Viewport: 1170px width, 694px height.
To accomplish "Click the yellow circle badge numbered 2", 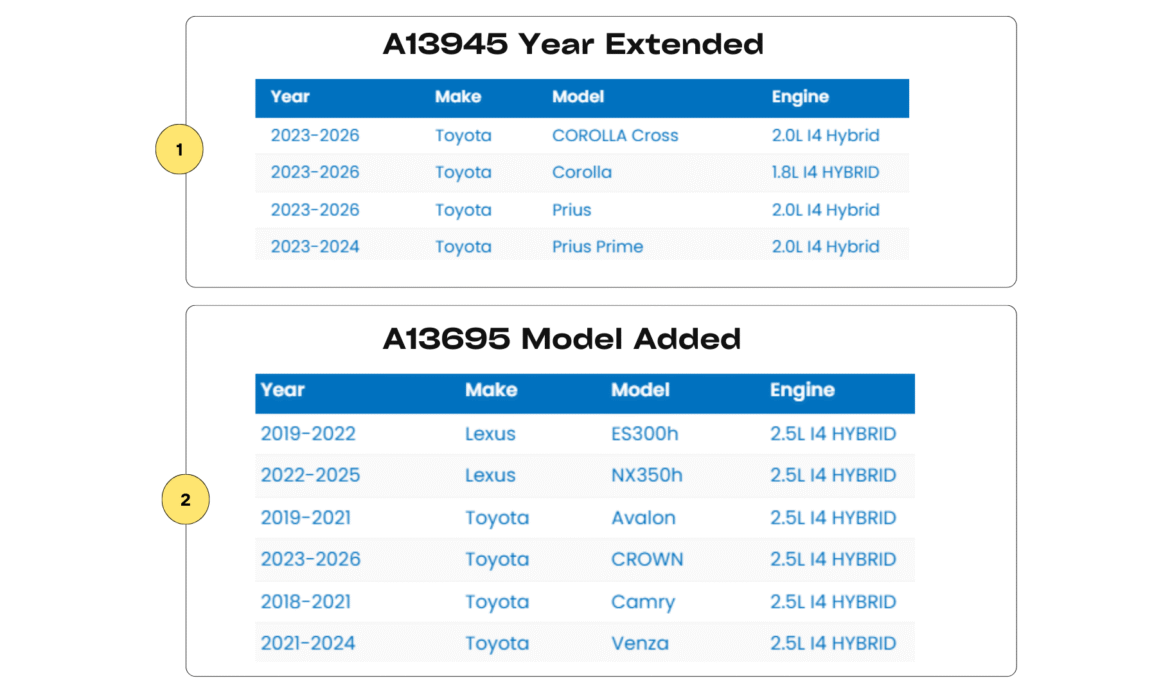I will click(185, 499).
